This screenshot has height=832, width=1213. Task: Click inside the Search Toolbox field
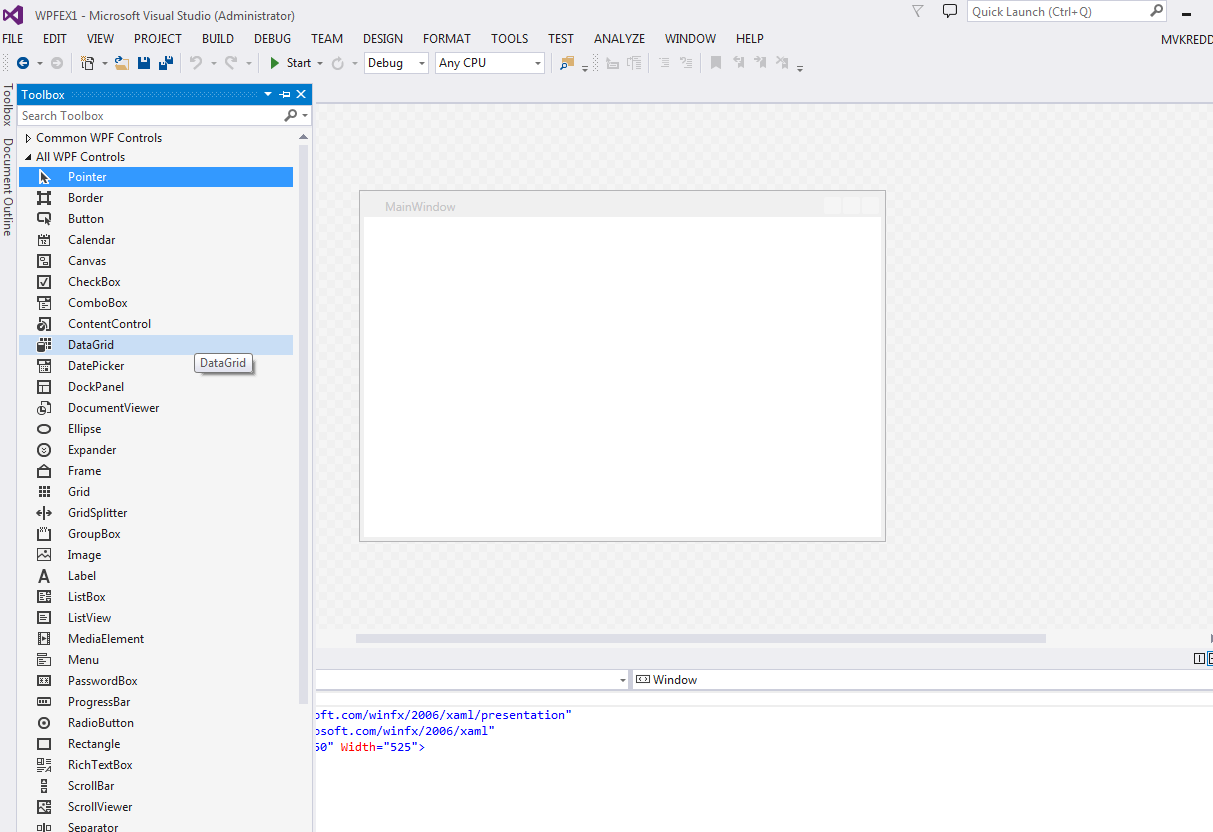(150, 115)
